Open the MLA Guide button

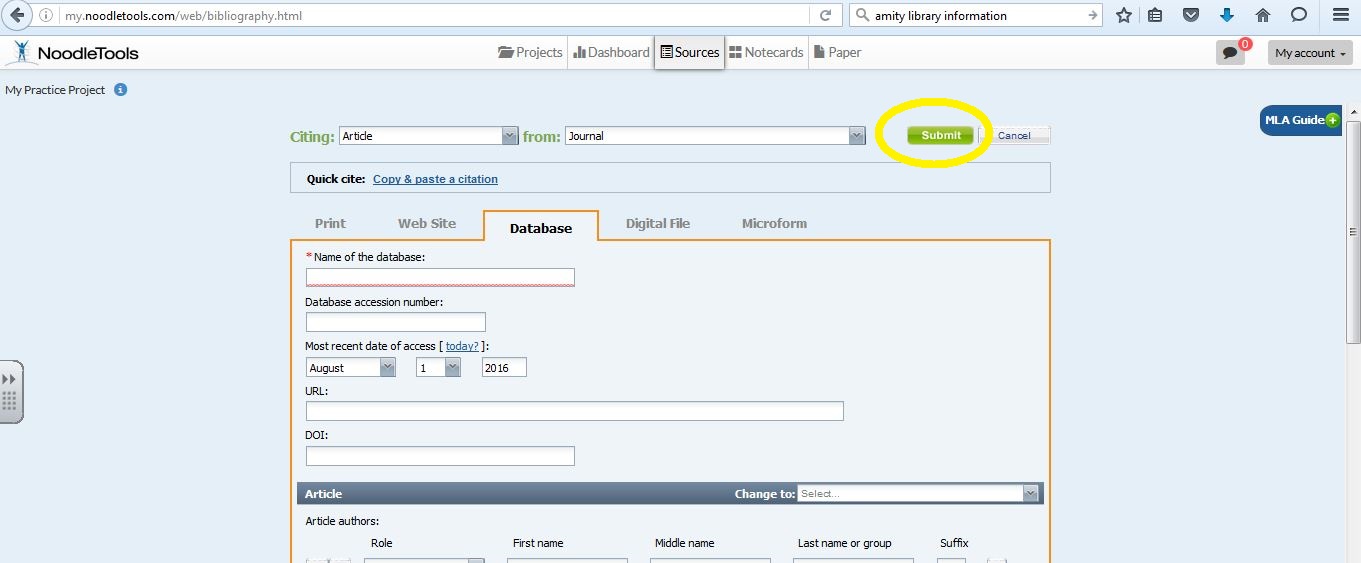(1299, 120)
